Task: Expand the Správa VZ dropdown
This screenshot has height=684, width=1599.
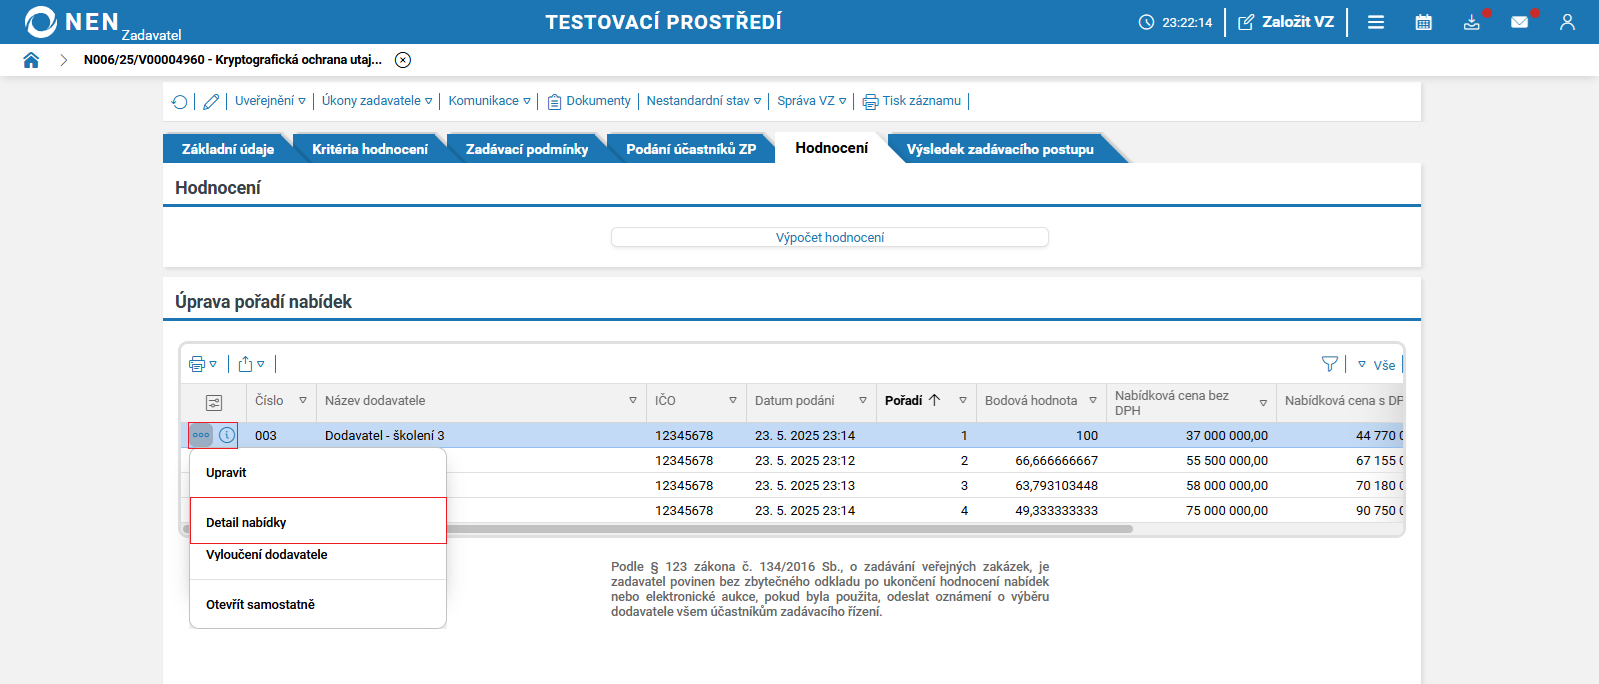Action: click(812, 101)
